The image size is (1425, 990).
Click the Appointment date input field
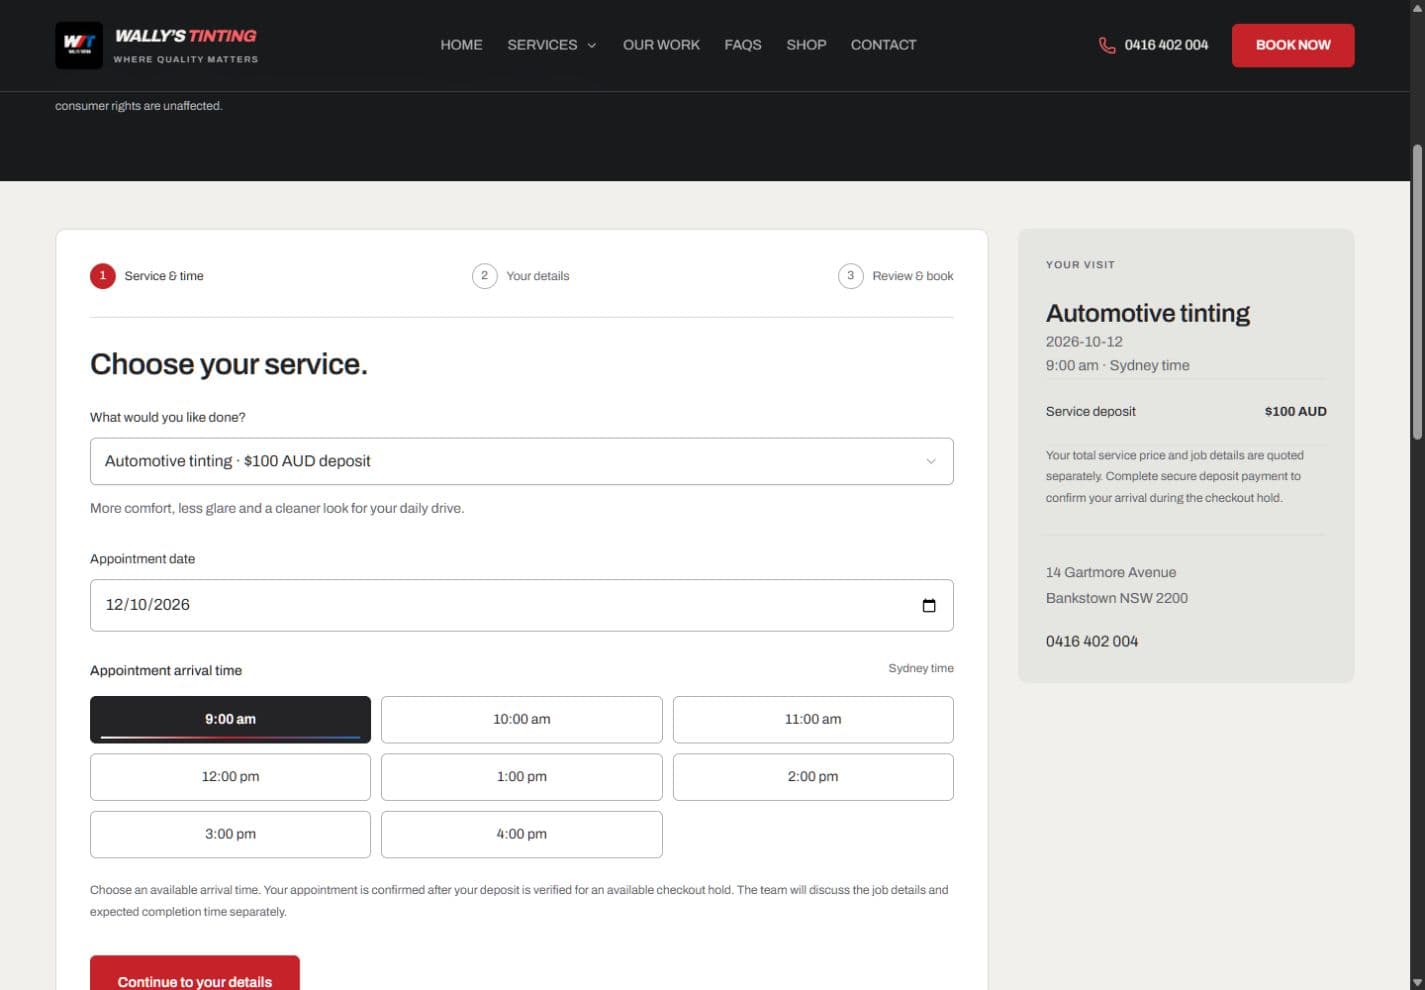click(522, 605)
